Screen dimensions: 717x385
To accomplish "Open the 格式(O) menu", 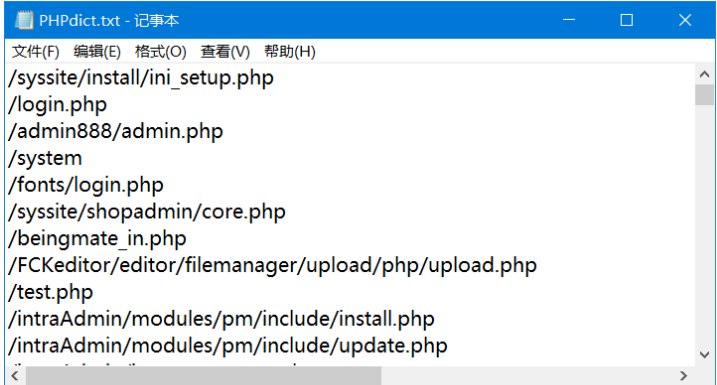I will 161,52.
